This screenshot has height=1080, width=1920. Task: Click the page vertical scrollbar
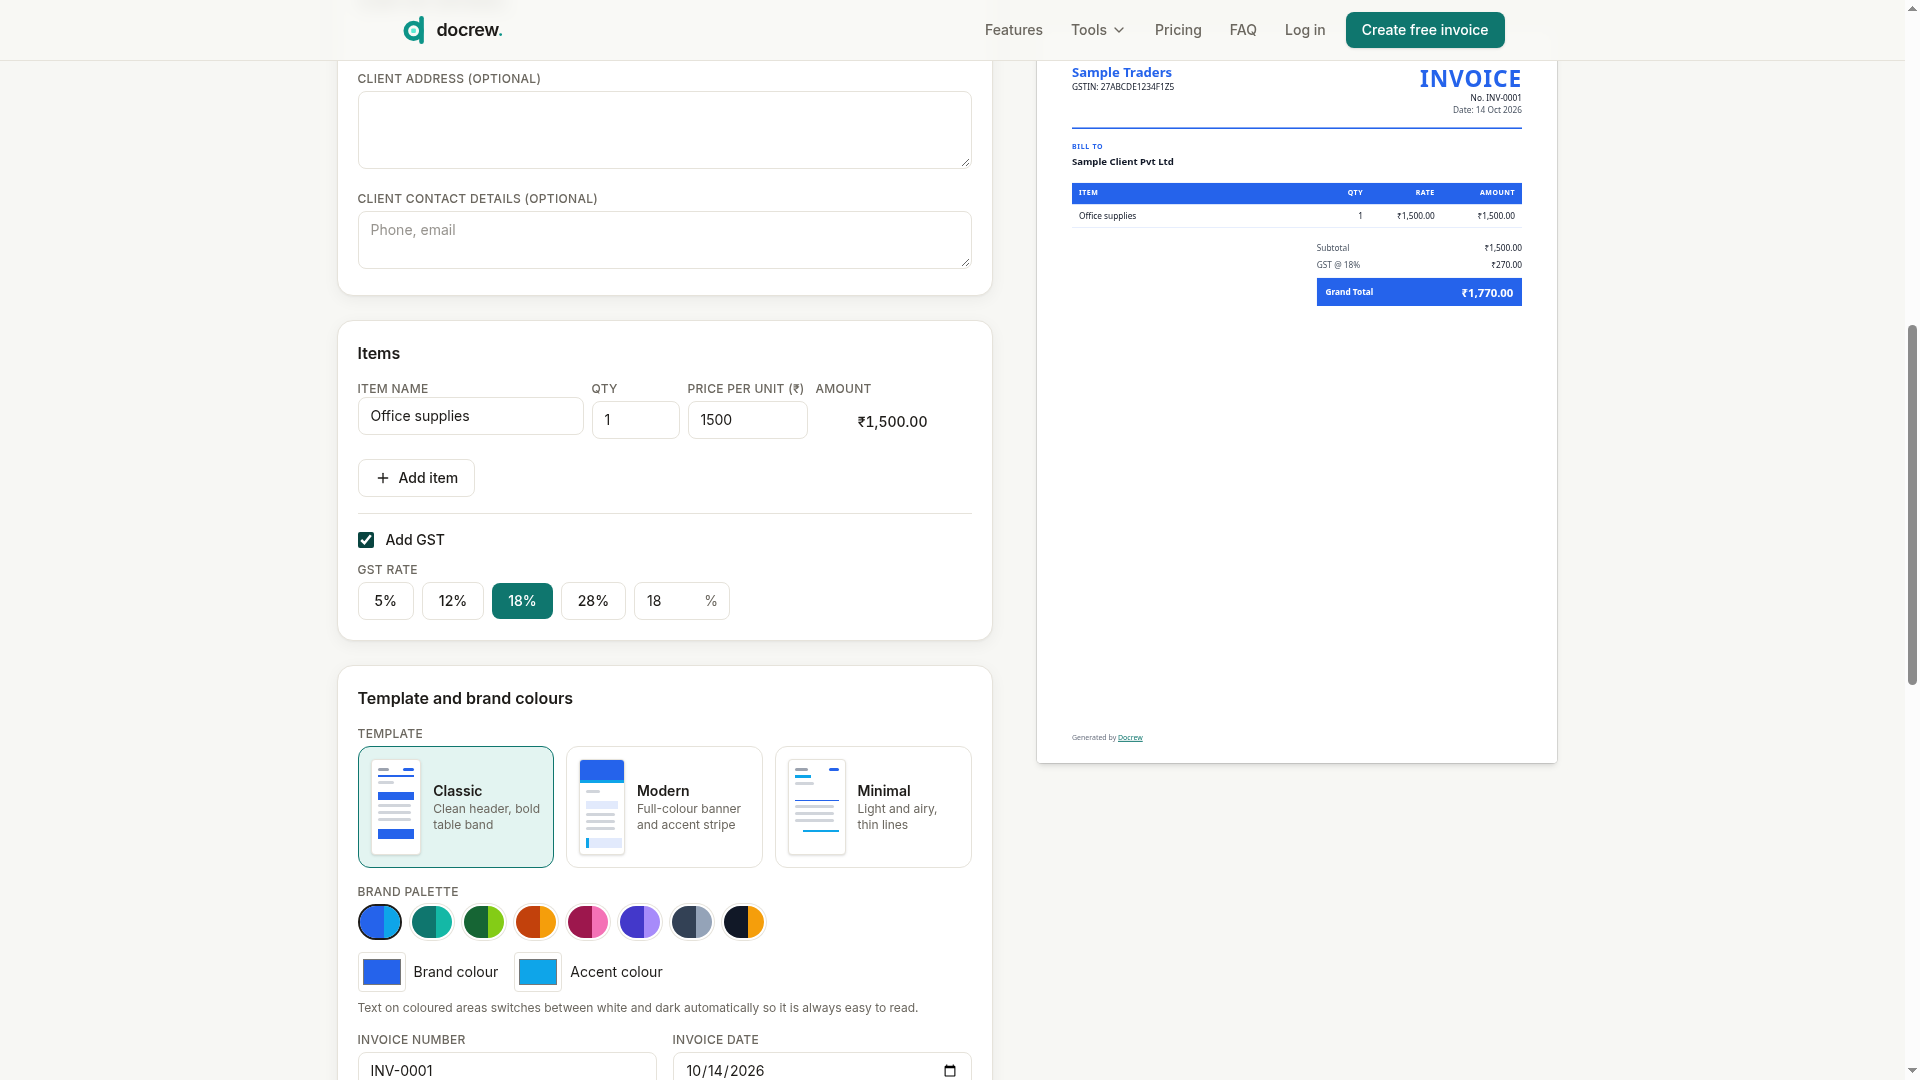coord(1912,505)
